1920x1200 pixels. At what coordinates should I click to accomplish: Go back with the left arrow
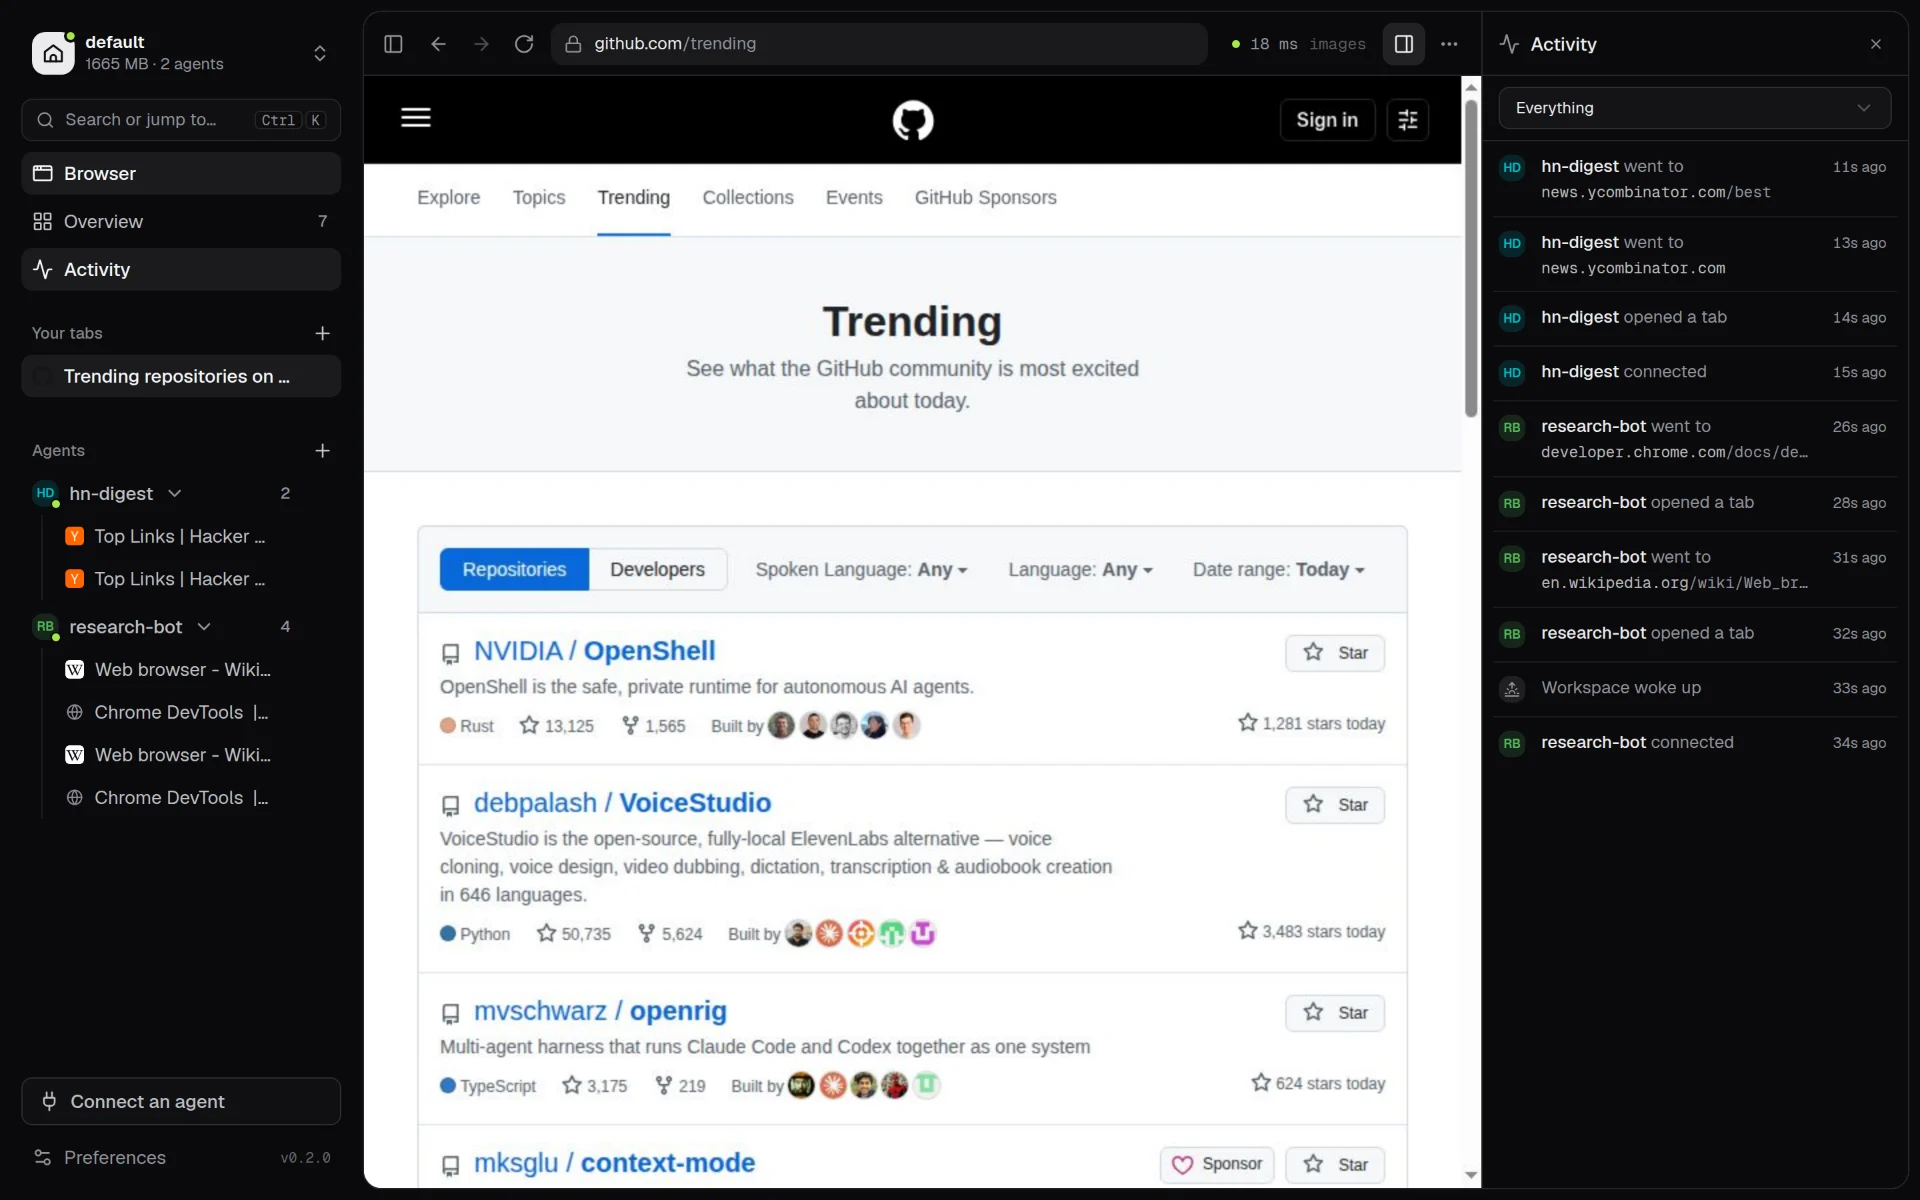(438, 44)
